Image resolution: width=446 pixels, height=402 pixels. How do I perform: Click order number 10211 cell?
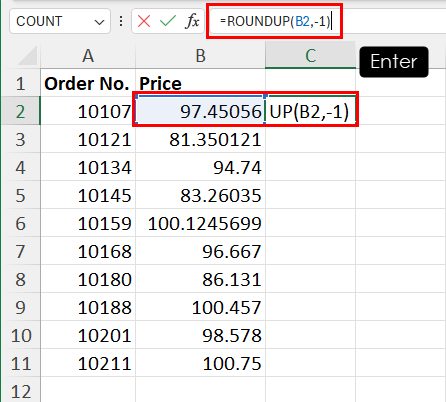pos(88,363)
